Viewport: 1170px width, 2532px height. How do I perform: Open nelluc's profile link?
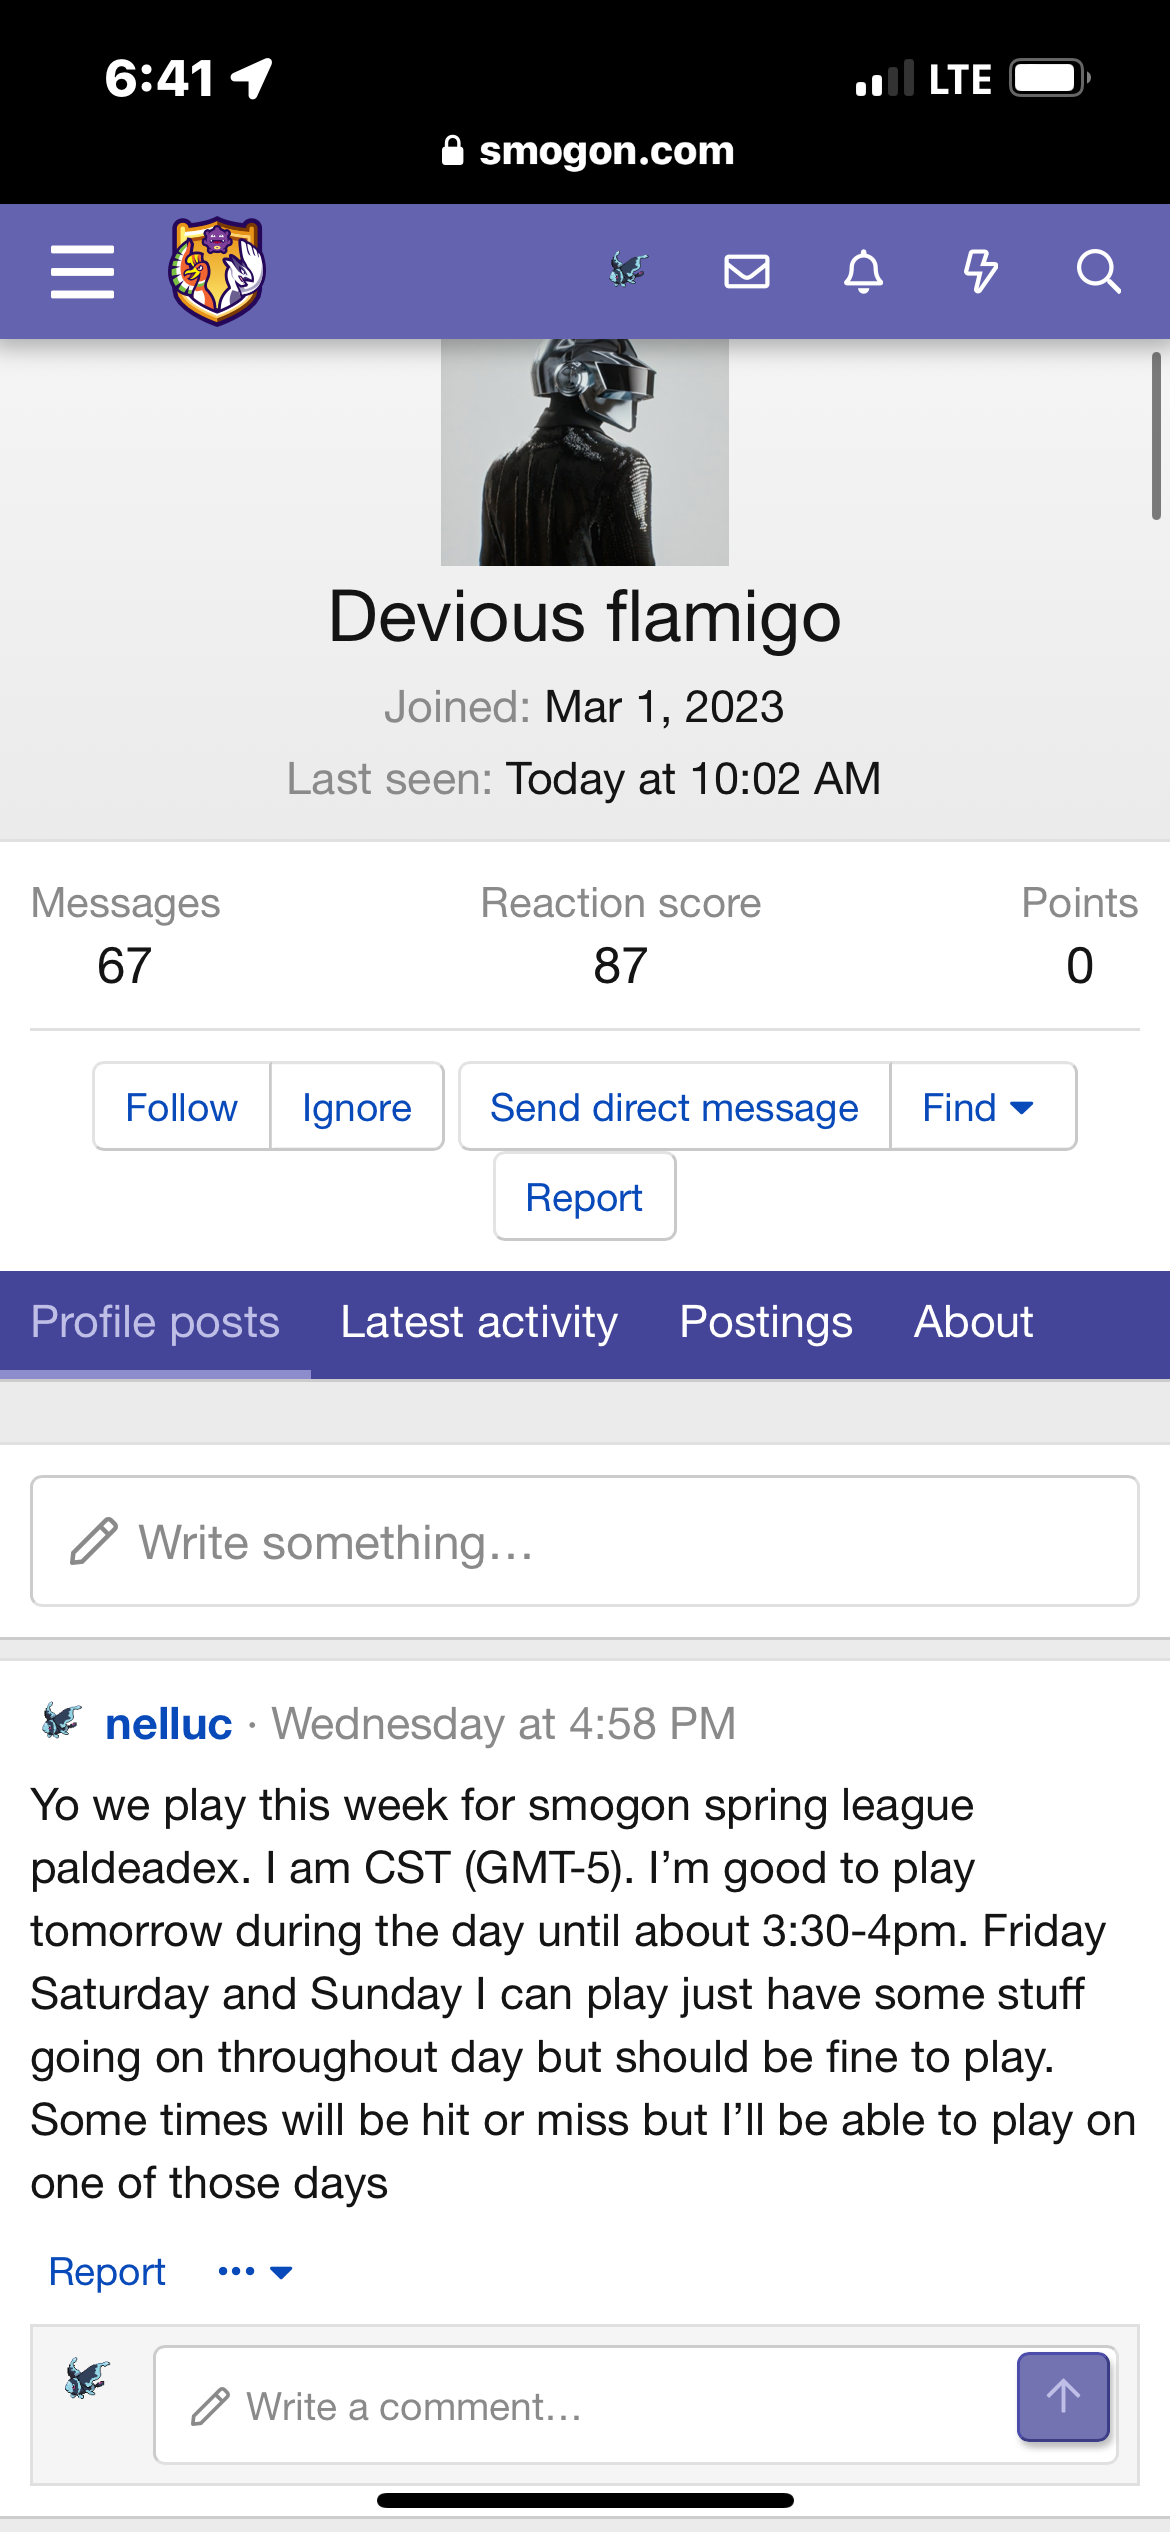pos(169,1724)
